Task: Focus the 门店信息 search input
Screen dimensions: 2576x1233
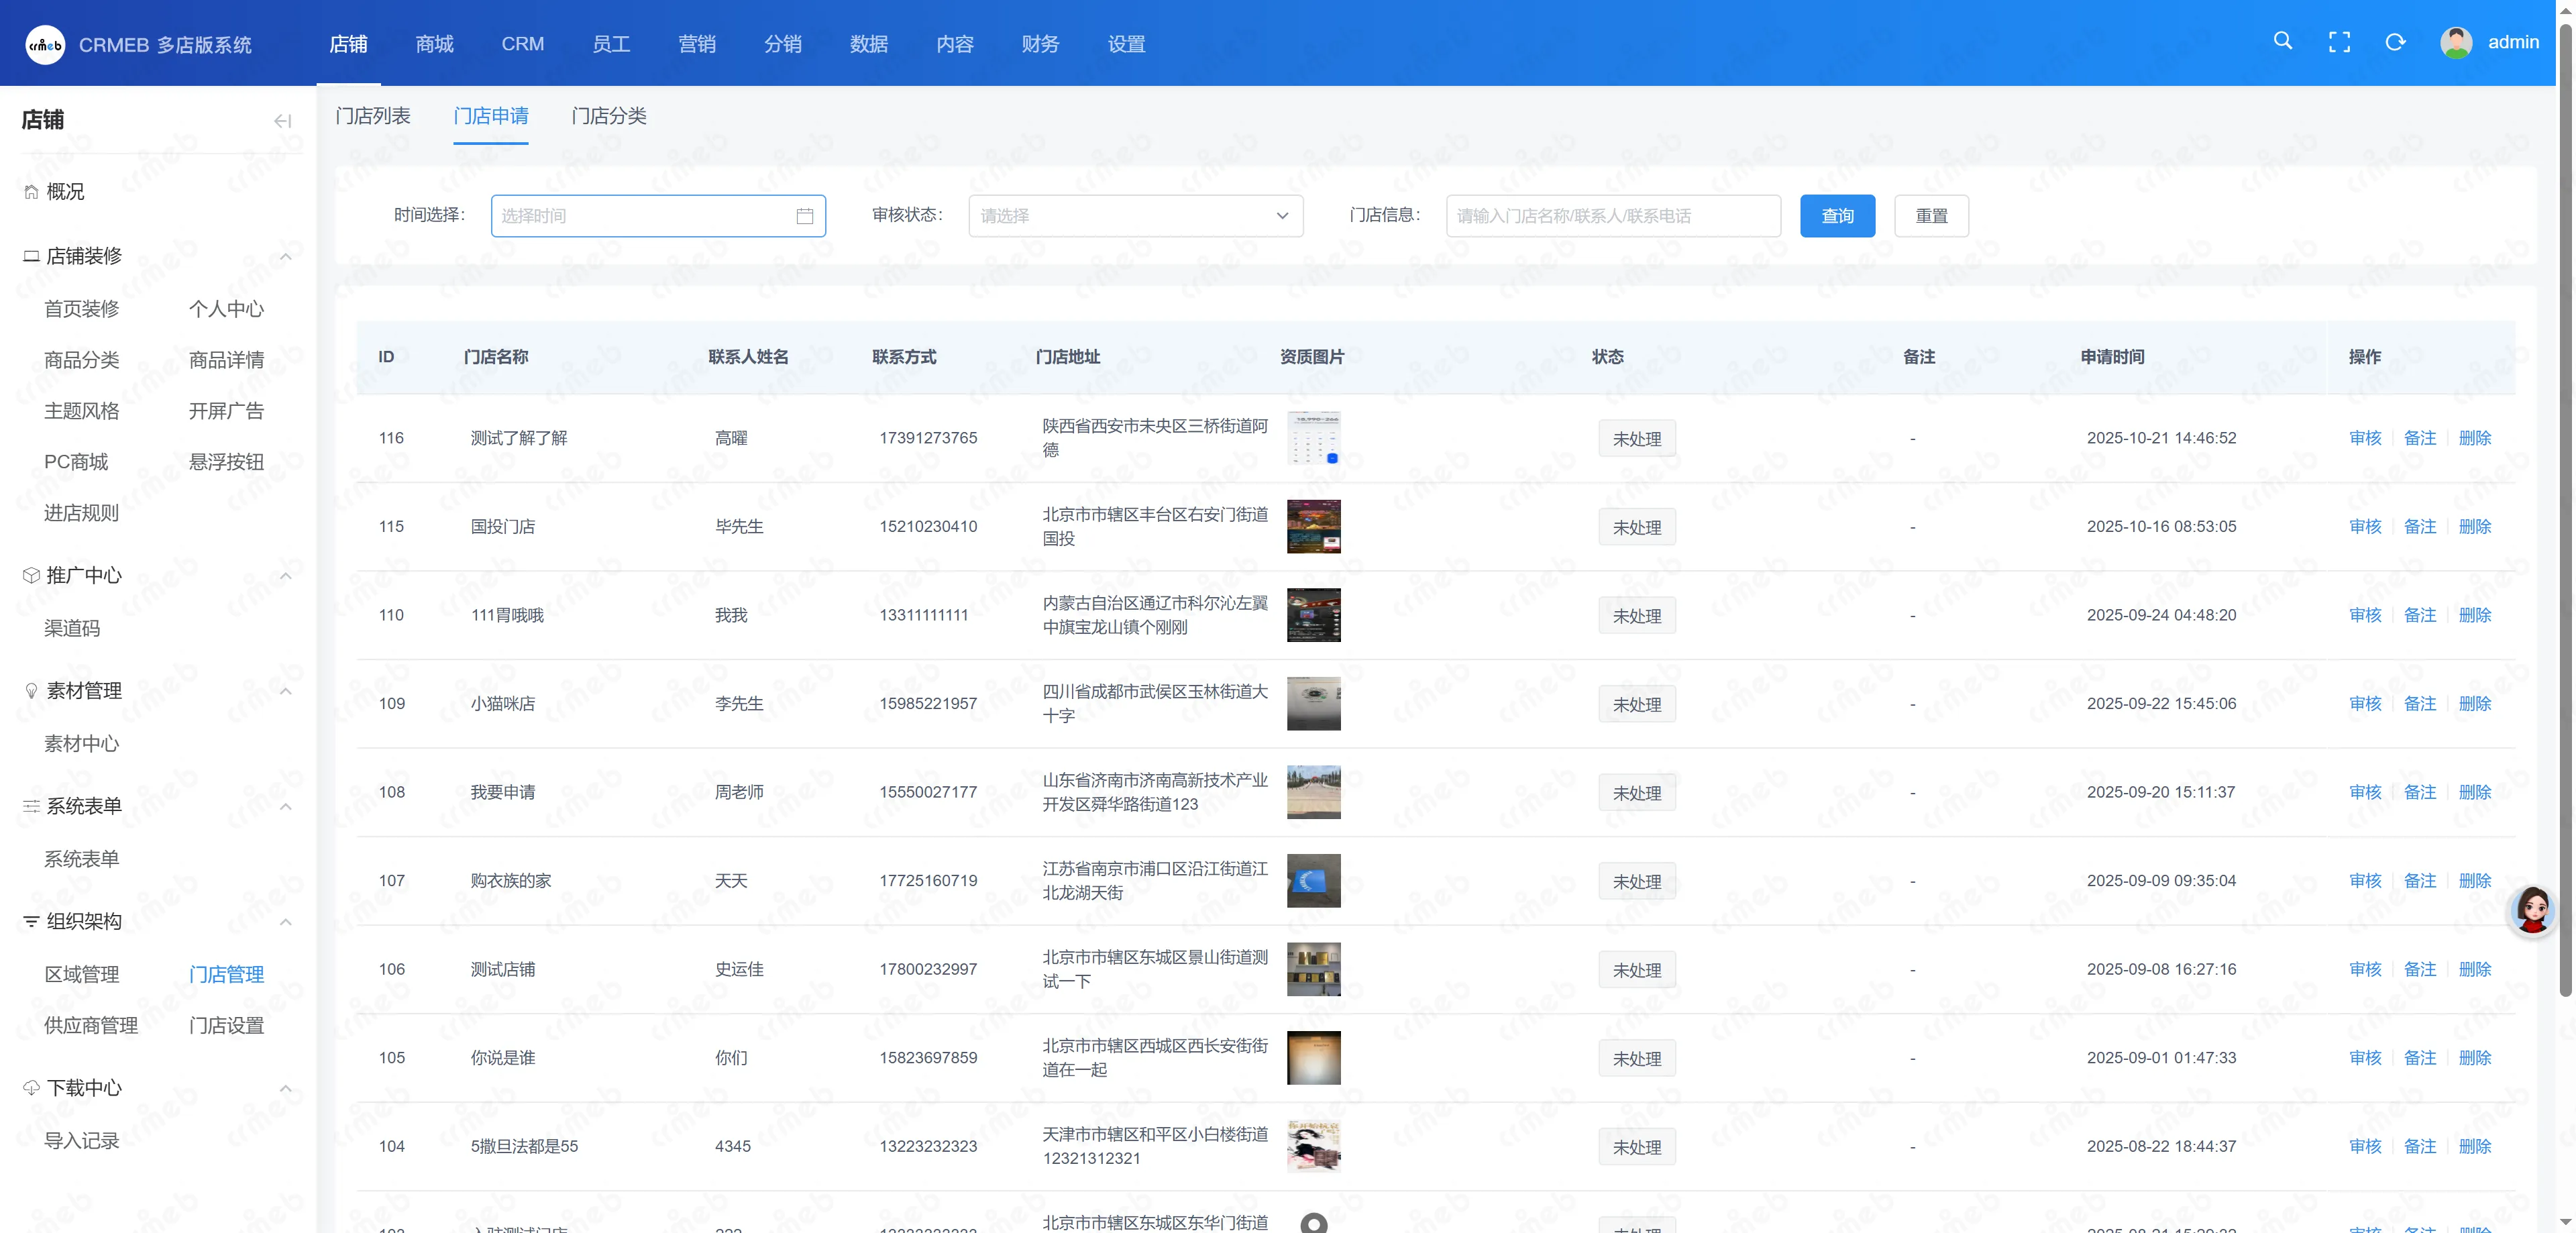Action: [1613, 216]
